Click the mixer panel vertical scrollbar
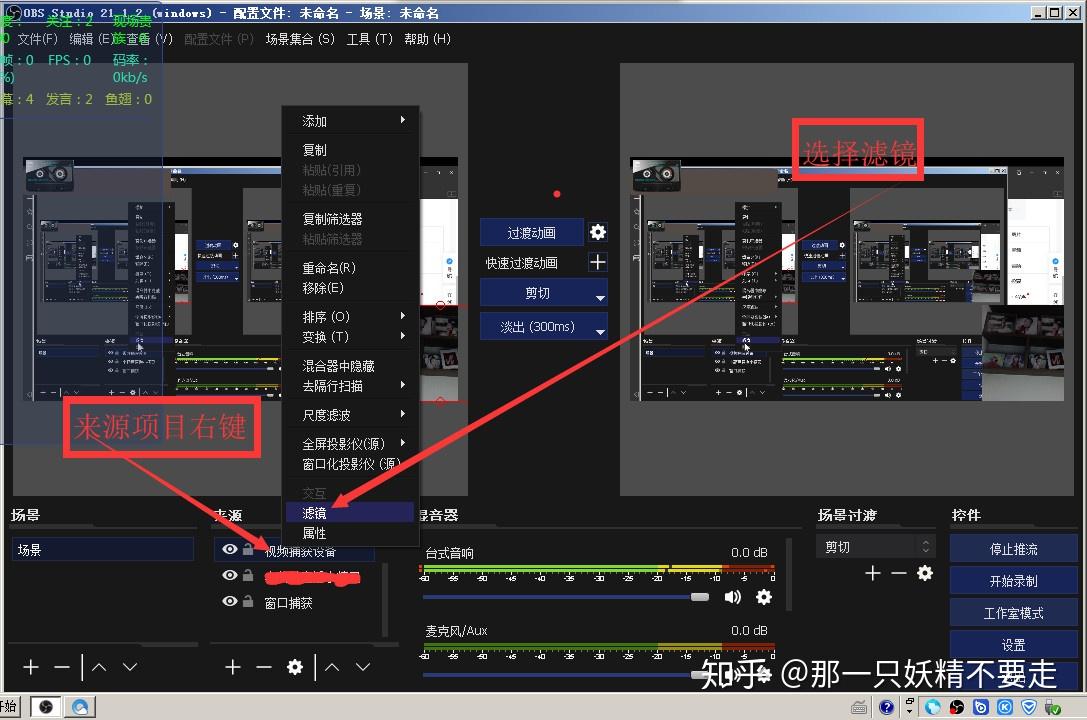This screenshot has width=1087, height=720. coord(789,574)
